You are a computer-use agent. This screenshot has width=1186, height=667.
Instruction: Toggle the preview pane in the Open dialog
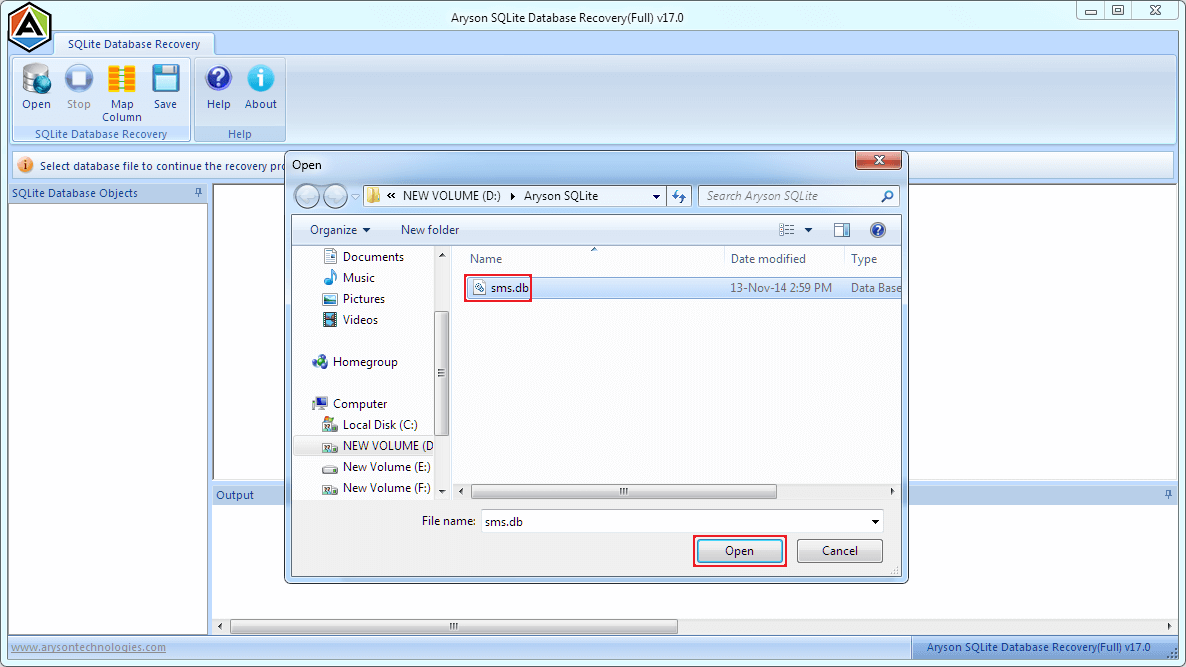(x=841, y=229)
